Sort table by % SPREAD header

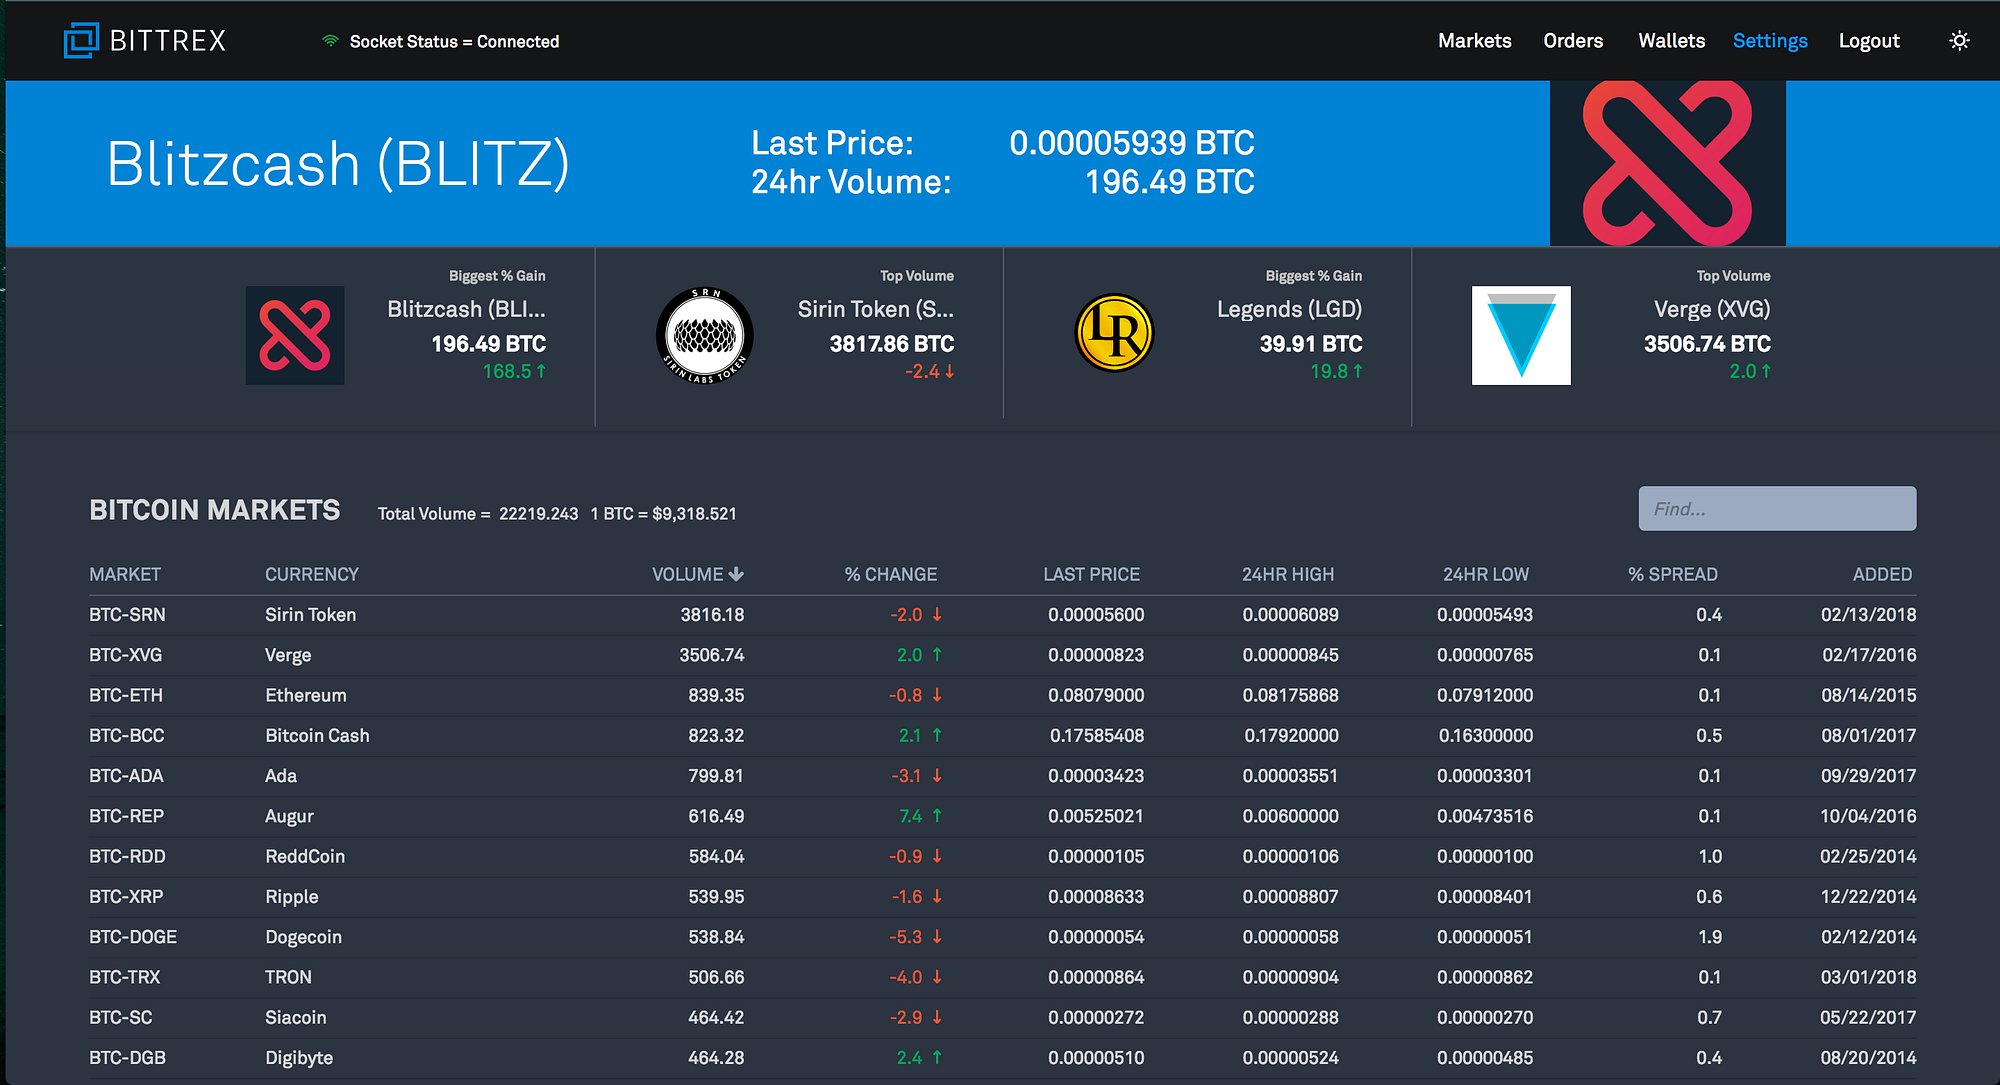1673,574
